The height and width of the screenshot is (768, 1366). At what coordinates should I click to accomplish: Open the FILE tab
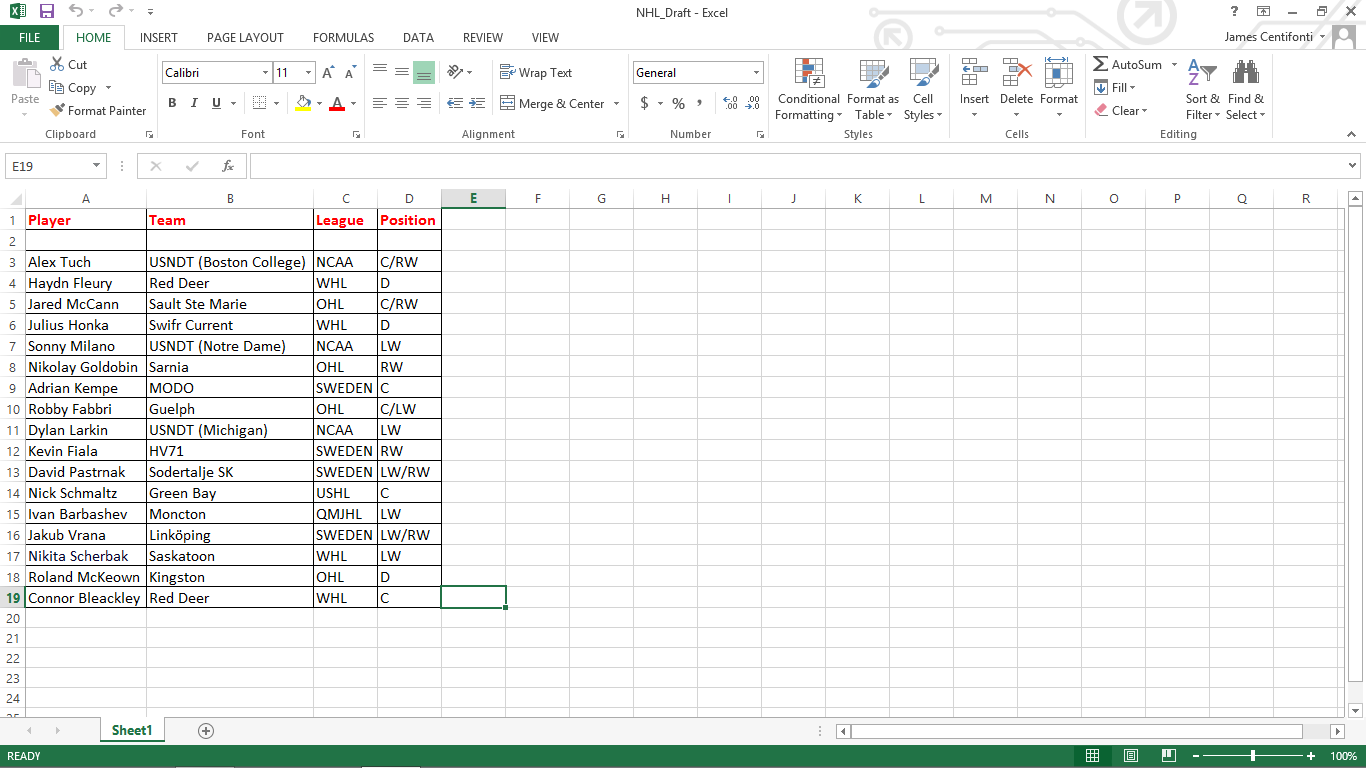[30, 38]
